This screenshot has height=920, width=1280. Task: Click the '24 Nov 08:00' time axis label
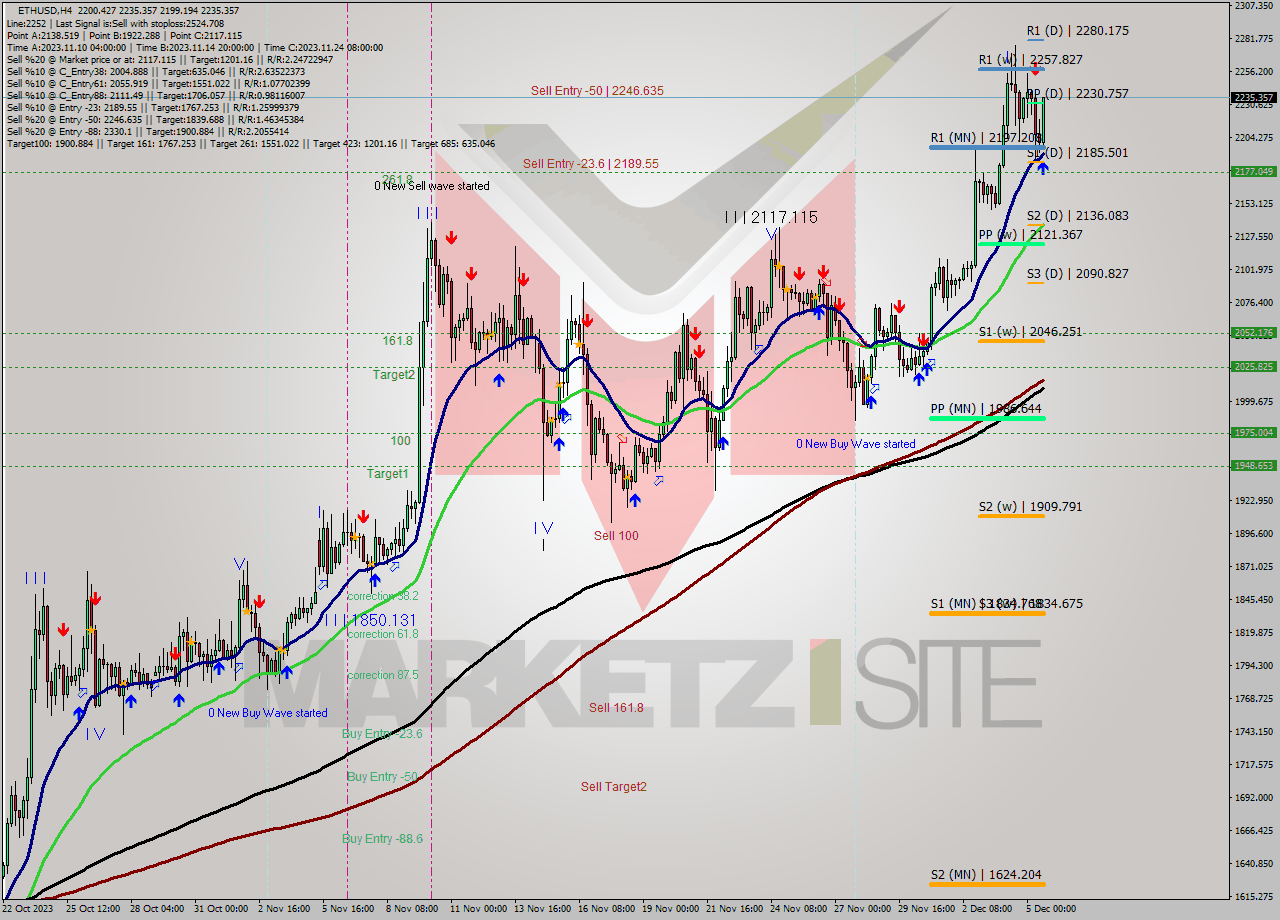point(798,909)
